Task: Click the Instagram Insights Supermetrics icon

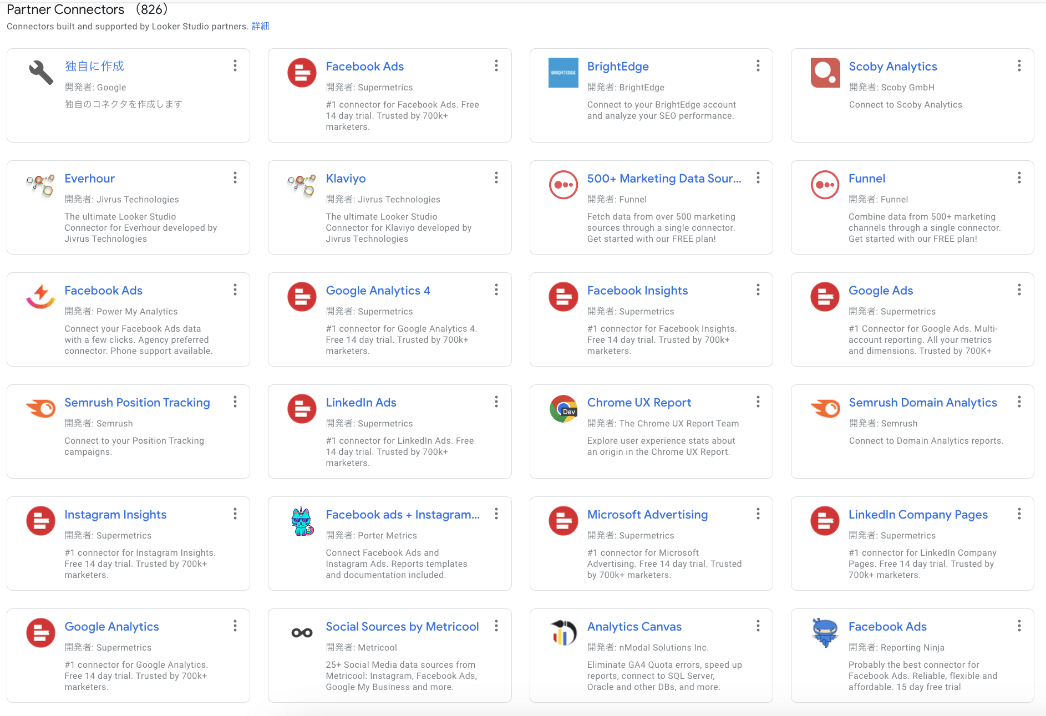Action: coord(41,521)
